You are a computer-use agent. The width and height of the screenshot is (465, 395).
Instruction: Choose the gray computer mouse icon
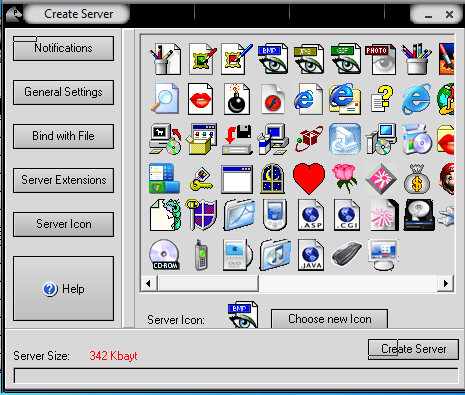347,254
